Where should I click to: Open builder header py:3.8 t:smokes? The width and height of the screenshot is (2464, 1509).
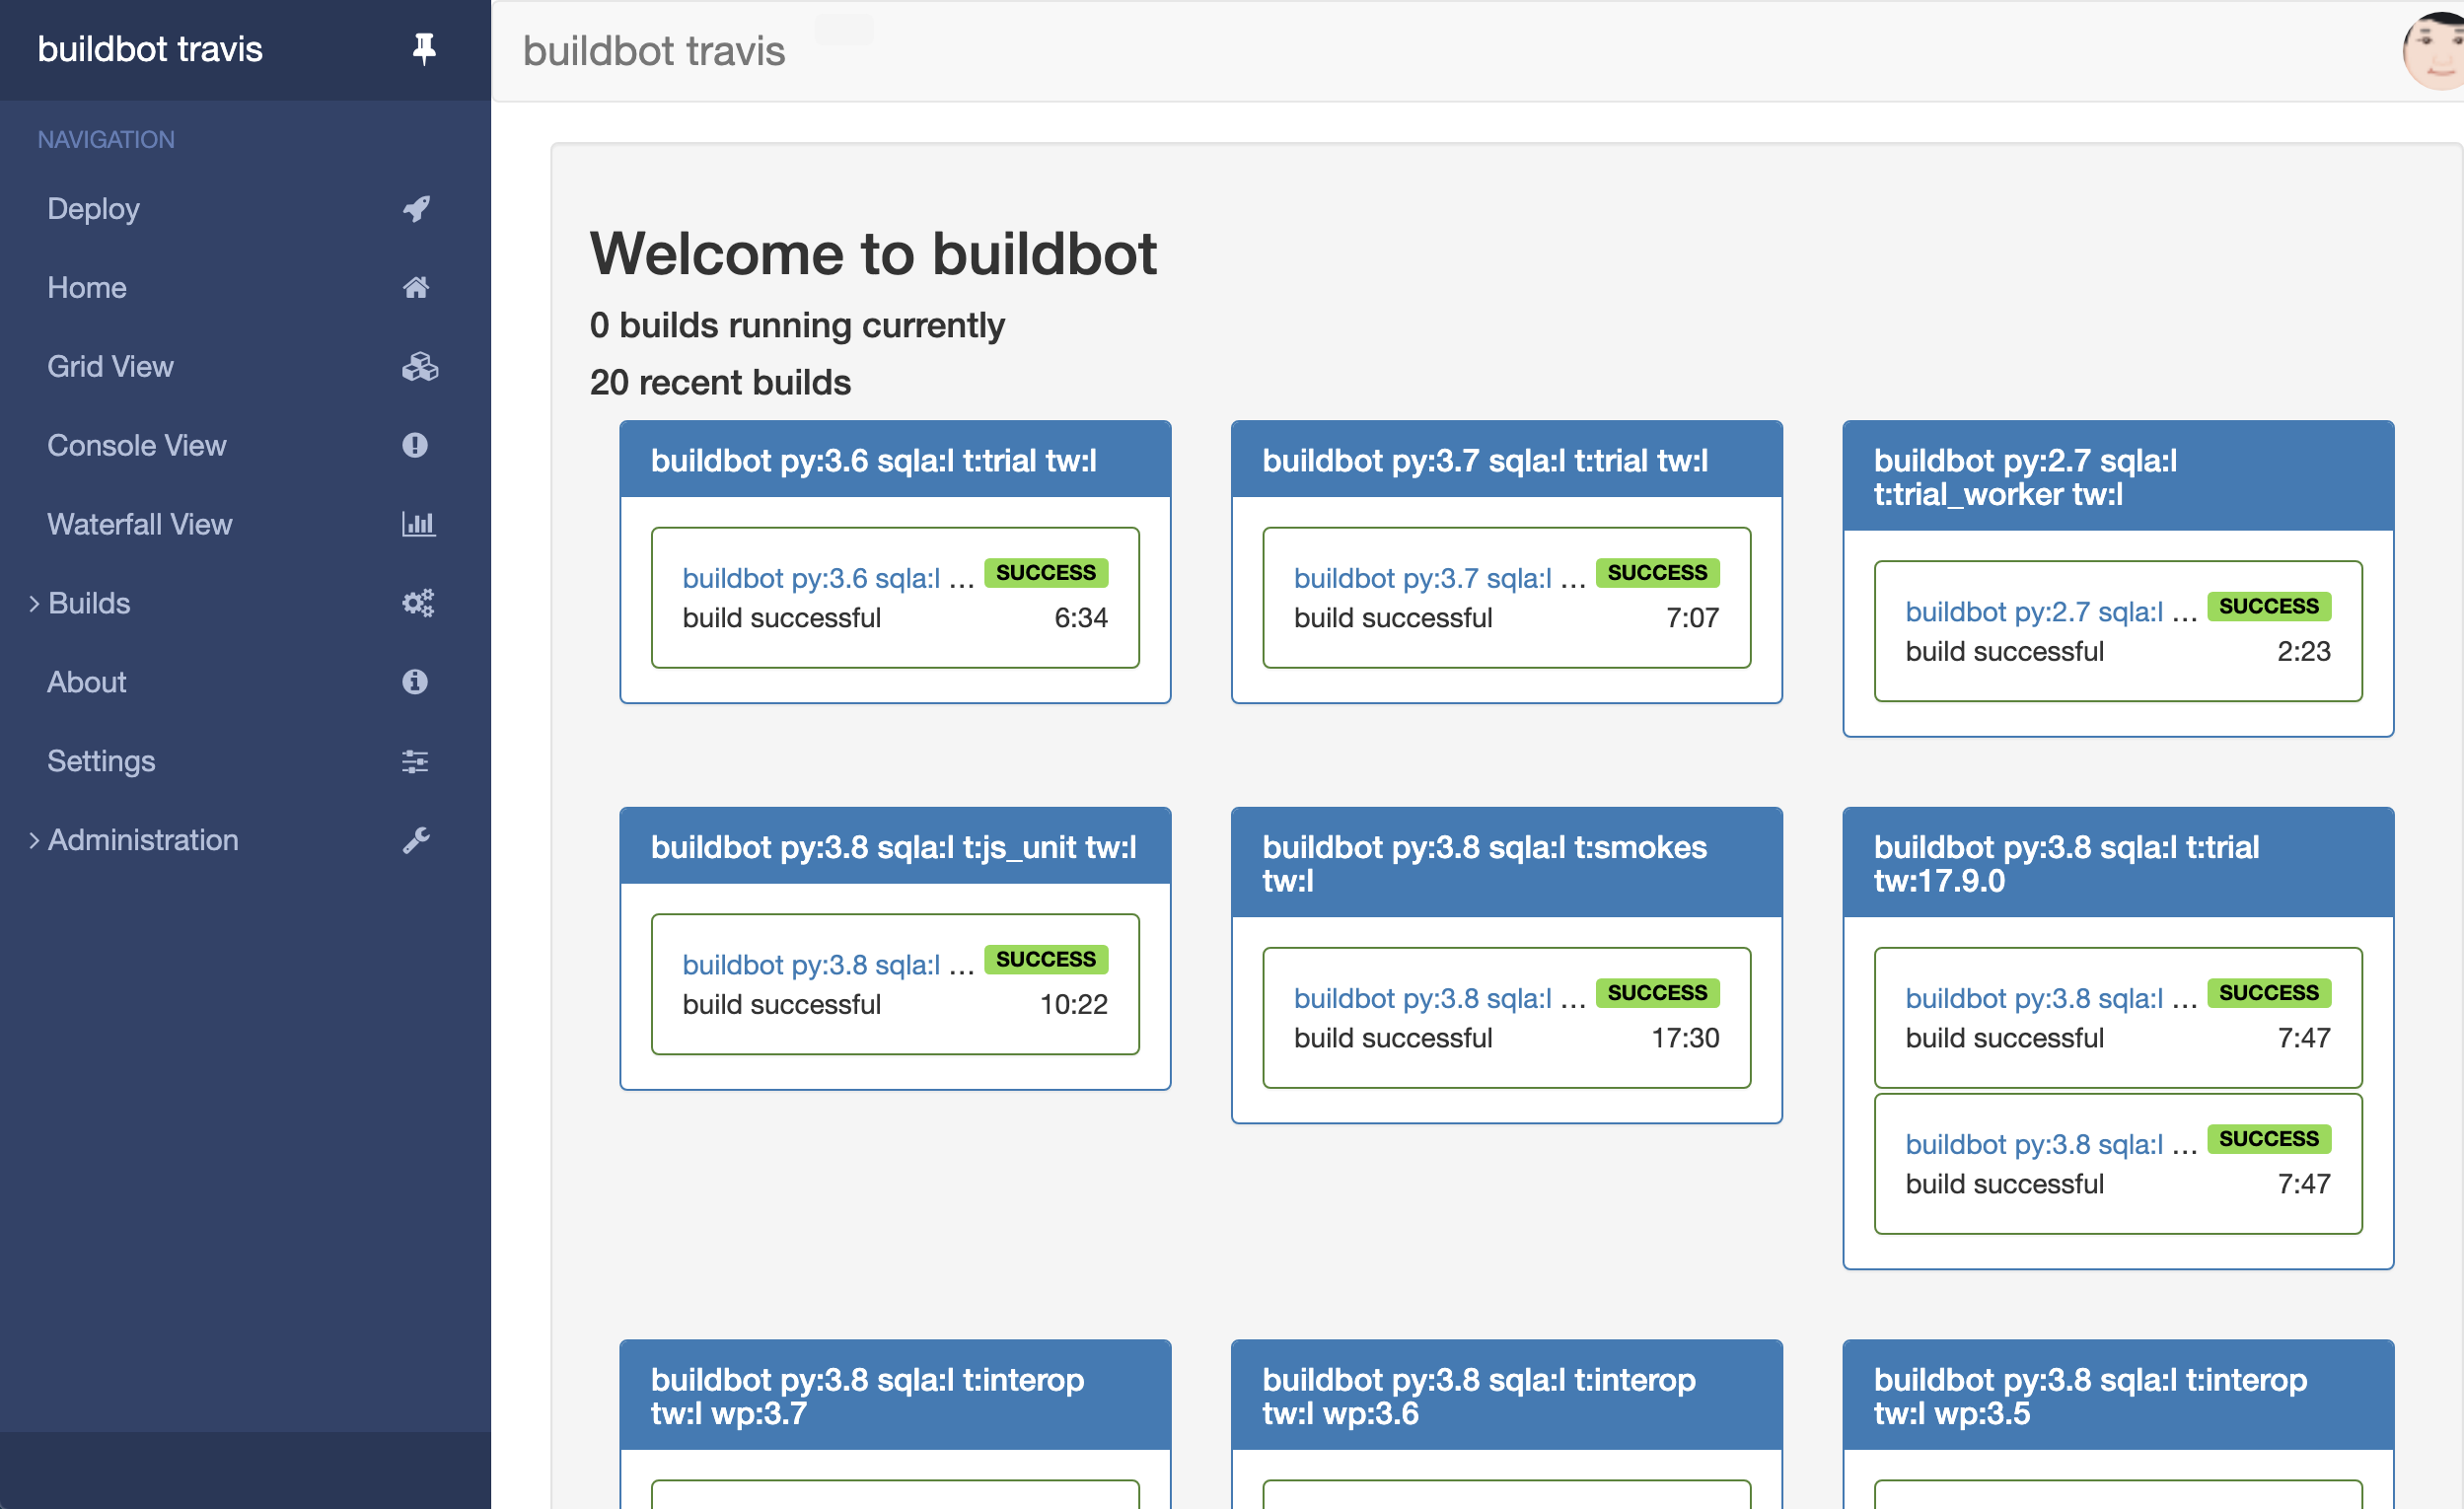click(x=1506, y=864)
